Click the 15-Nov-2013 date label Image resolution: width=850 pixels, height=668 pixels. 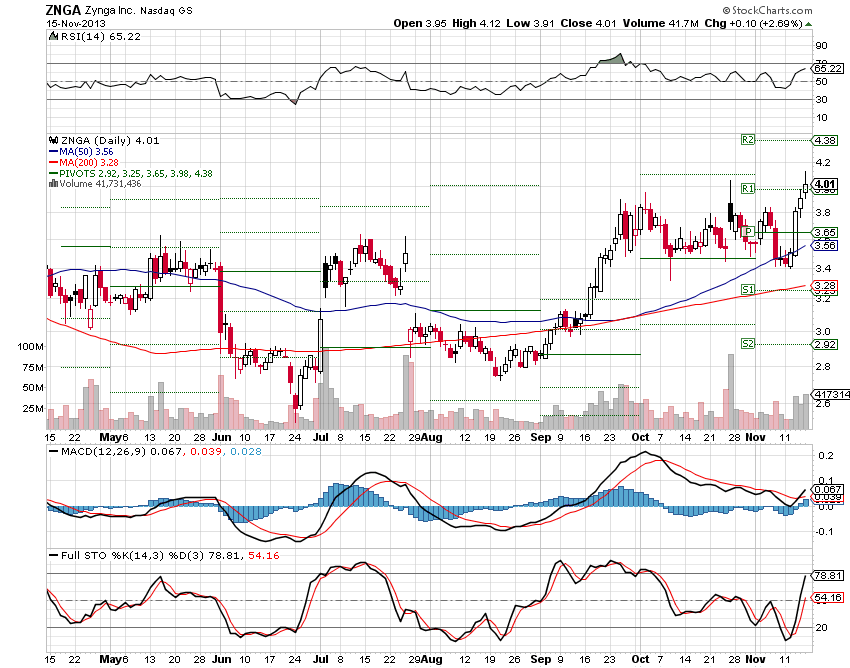click(76, 23)
